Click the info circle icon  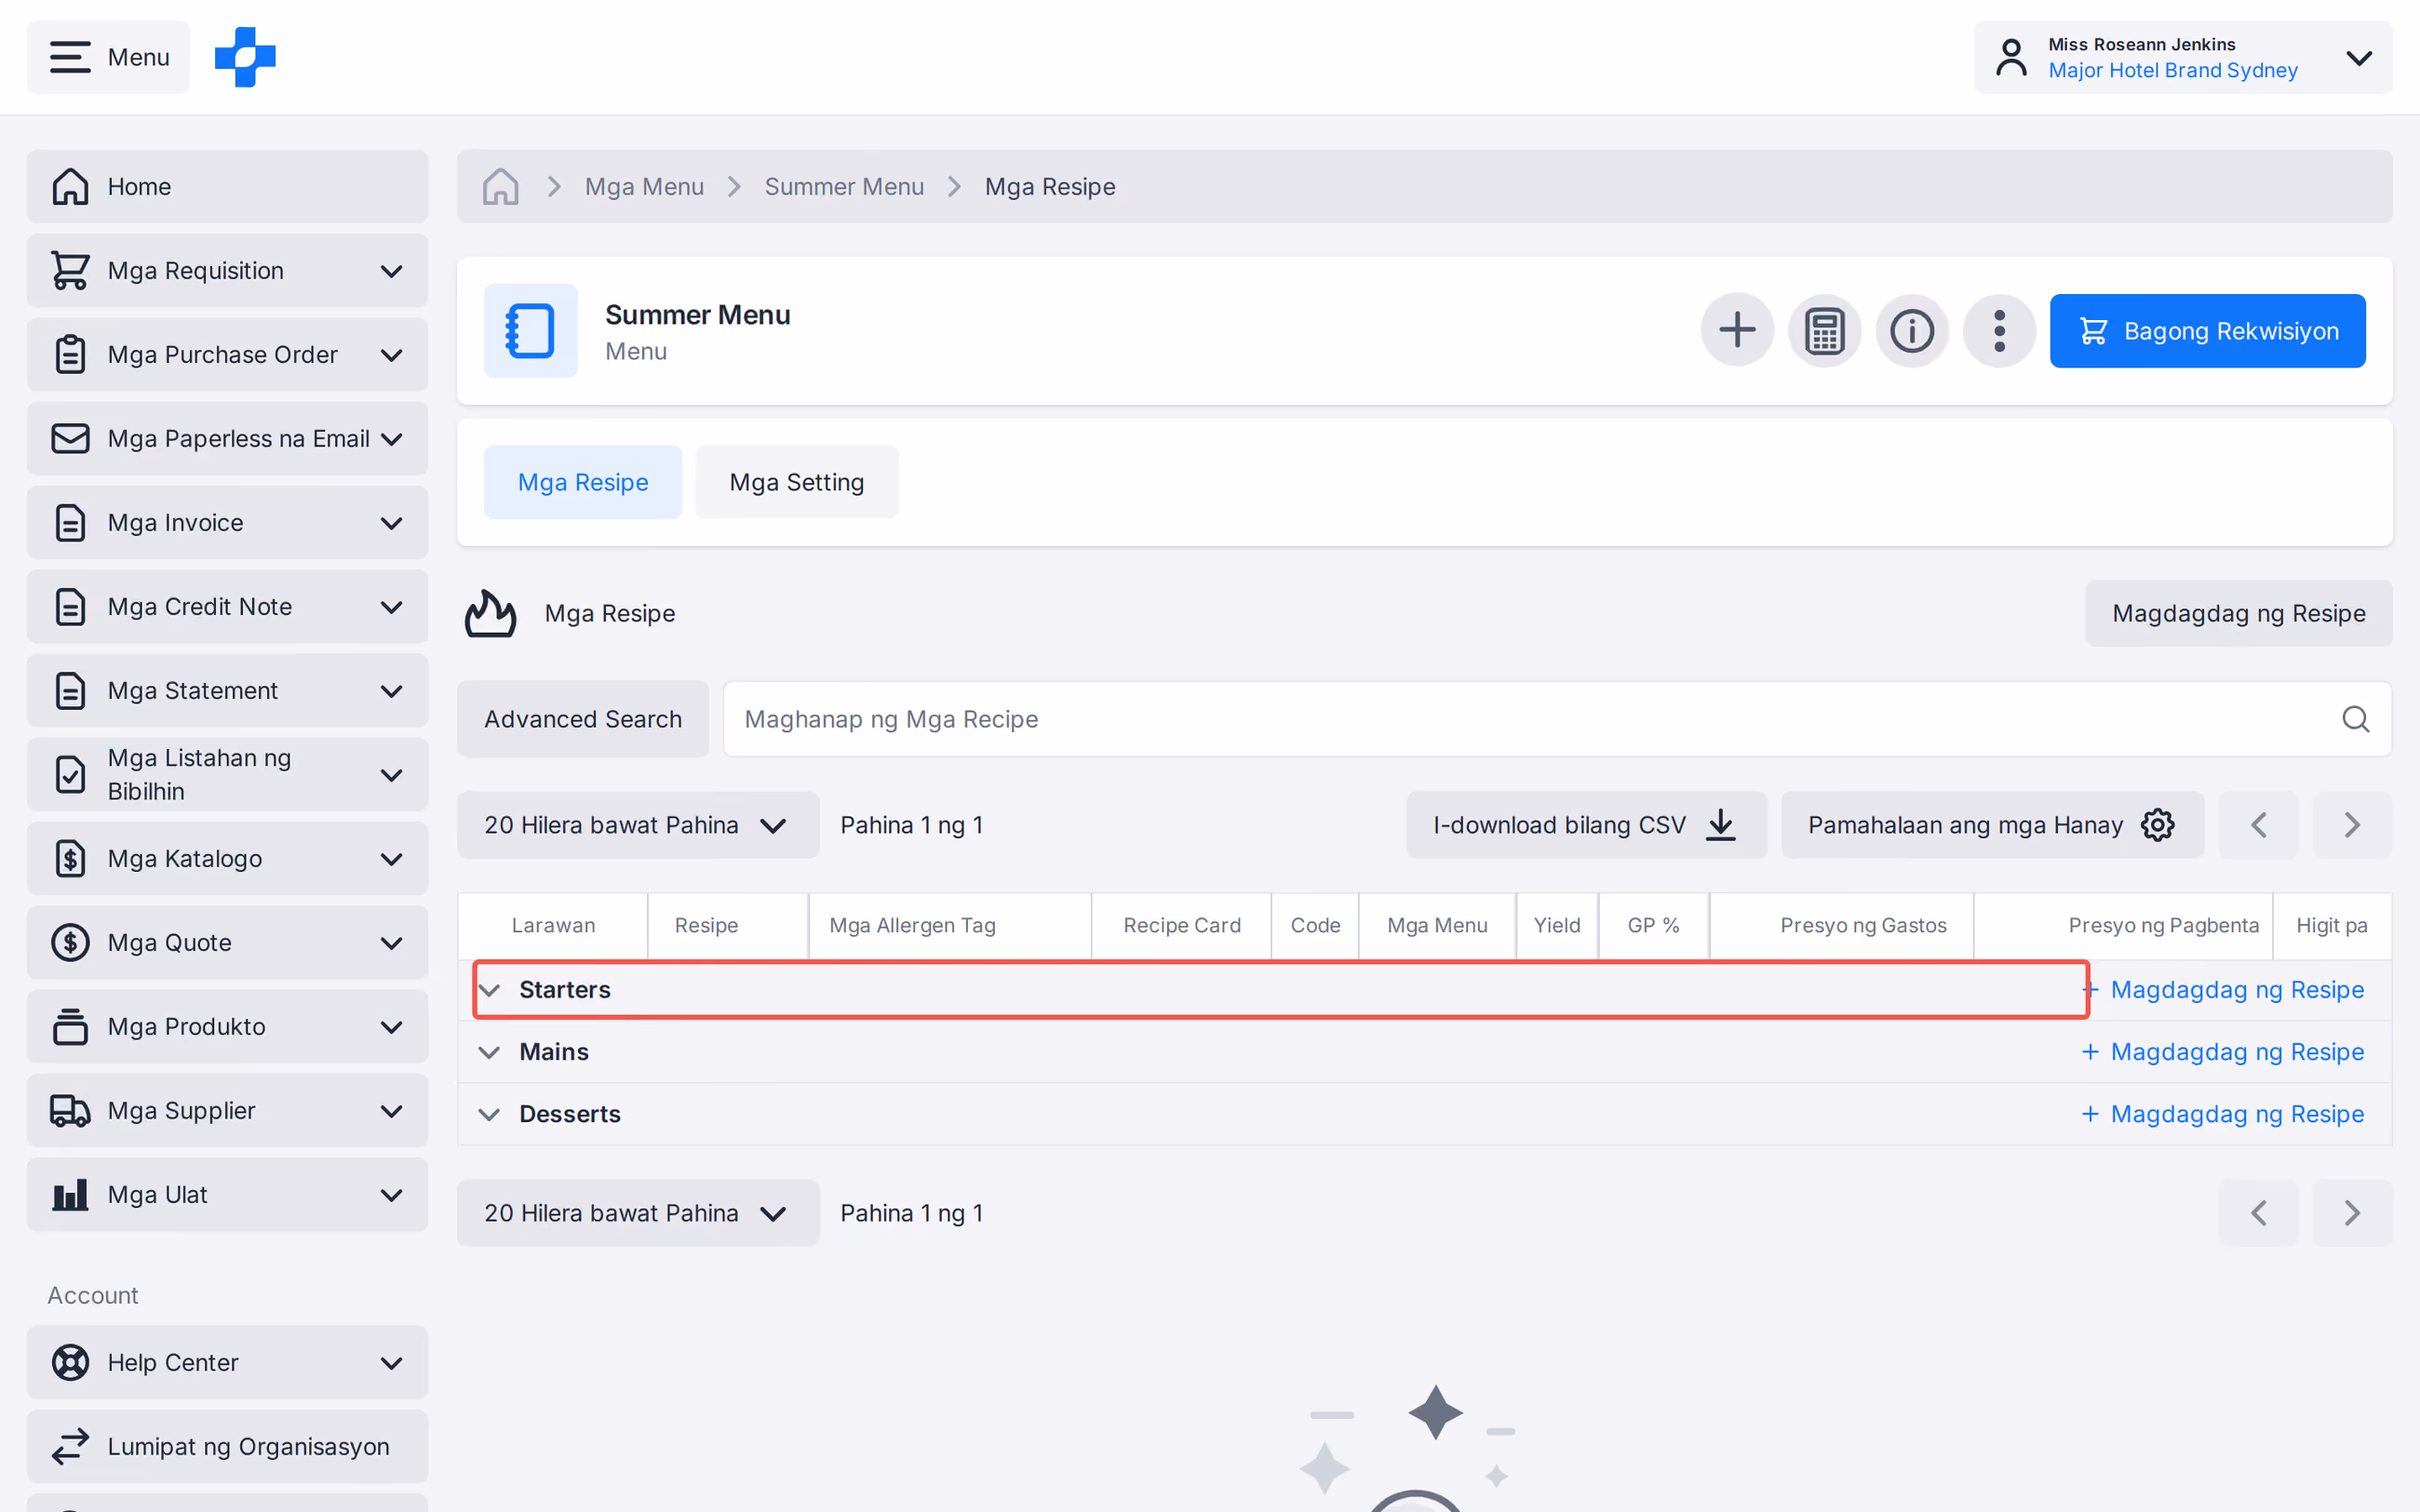1912,330
